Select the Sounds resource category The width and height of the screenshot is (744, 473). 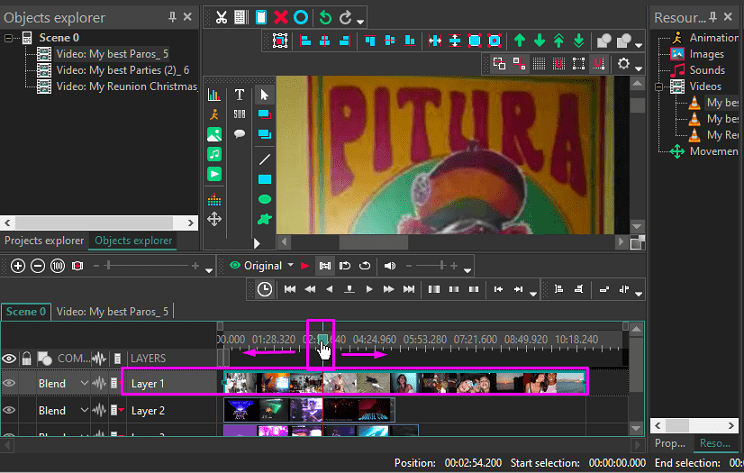pos(707,70)
